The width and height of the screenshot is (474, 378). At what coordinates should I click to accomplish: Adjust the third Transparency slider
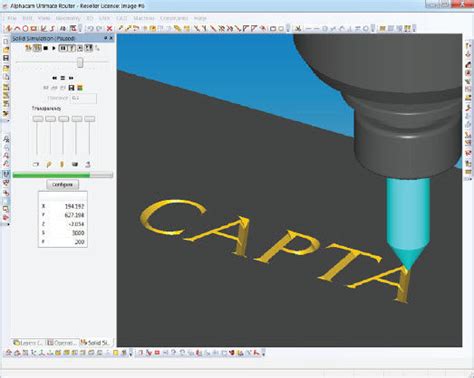click(63, 119)
